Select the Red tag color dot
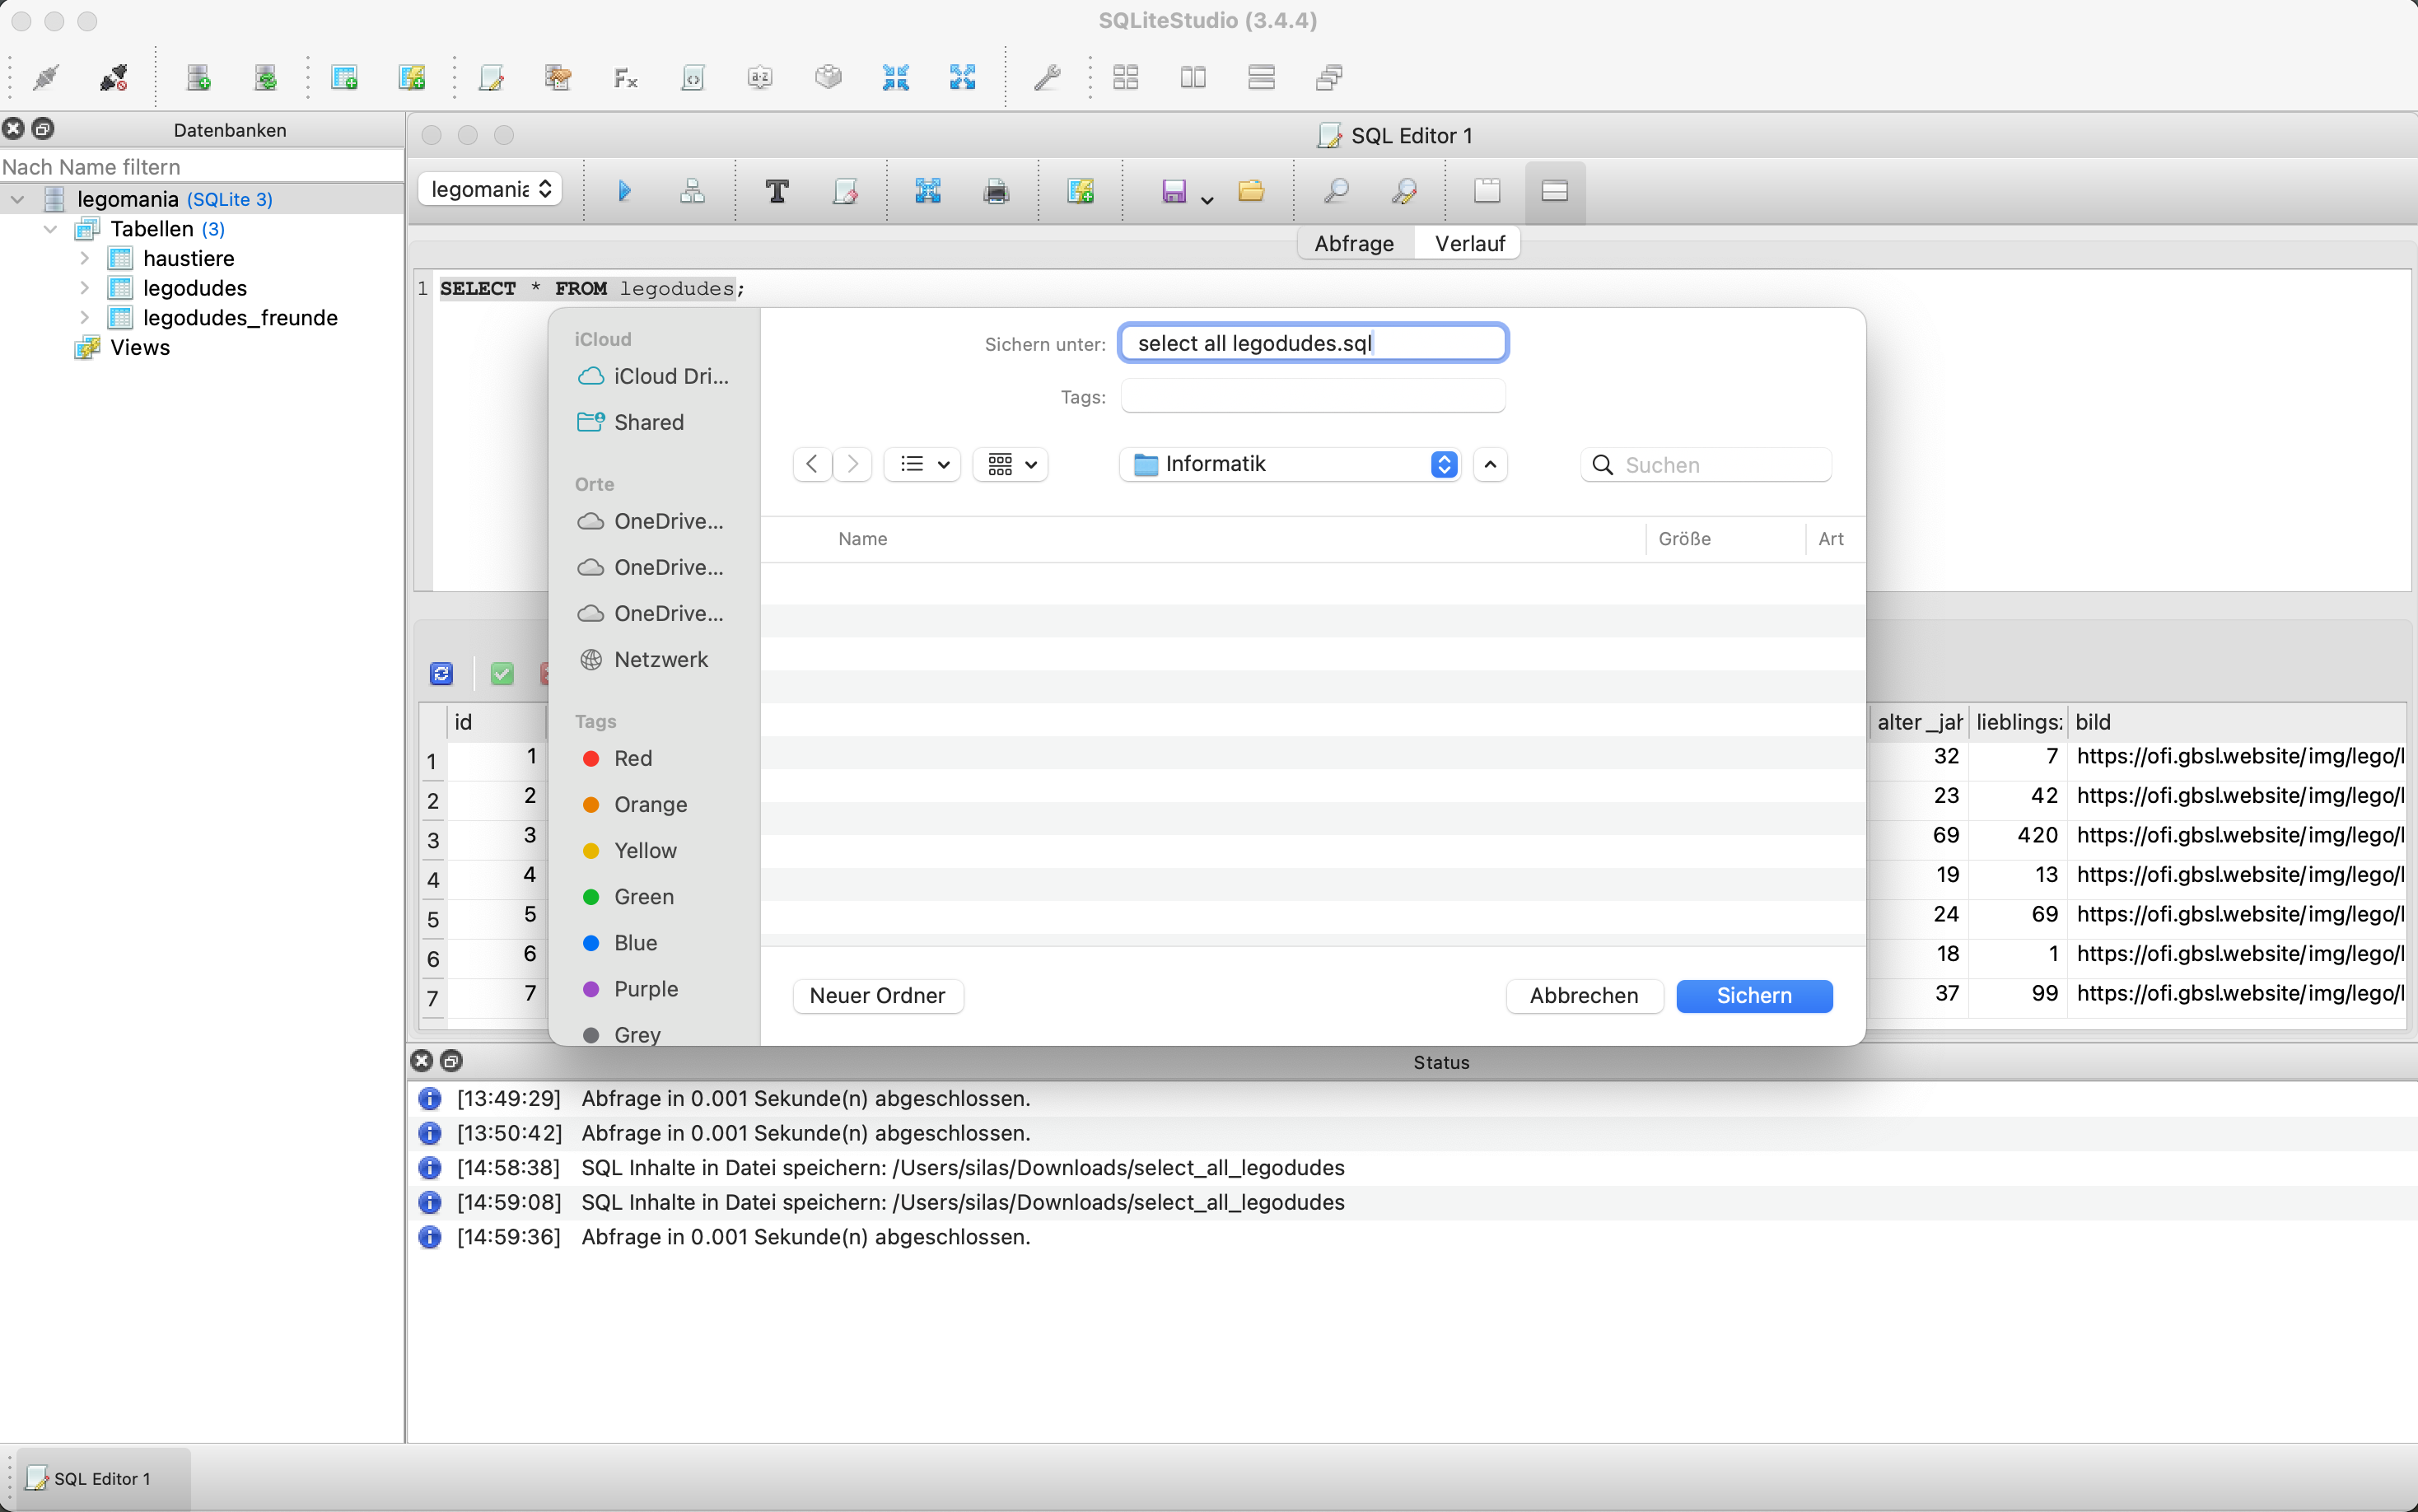Viewport: 2418px width, 1512px height. pos(591,758)
